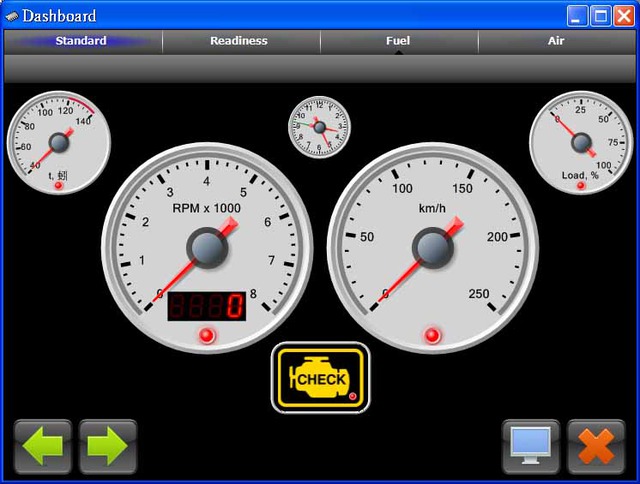640x484 pixels.
Task: Click the temperature gauge dial
Action: (x=59, y=142)
